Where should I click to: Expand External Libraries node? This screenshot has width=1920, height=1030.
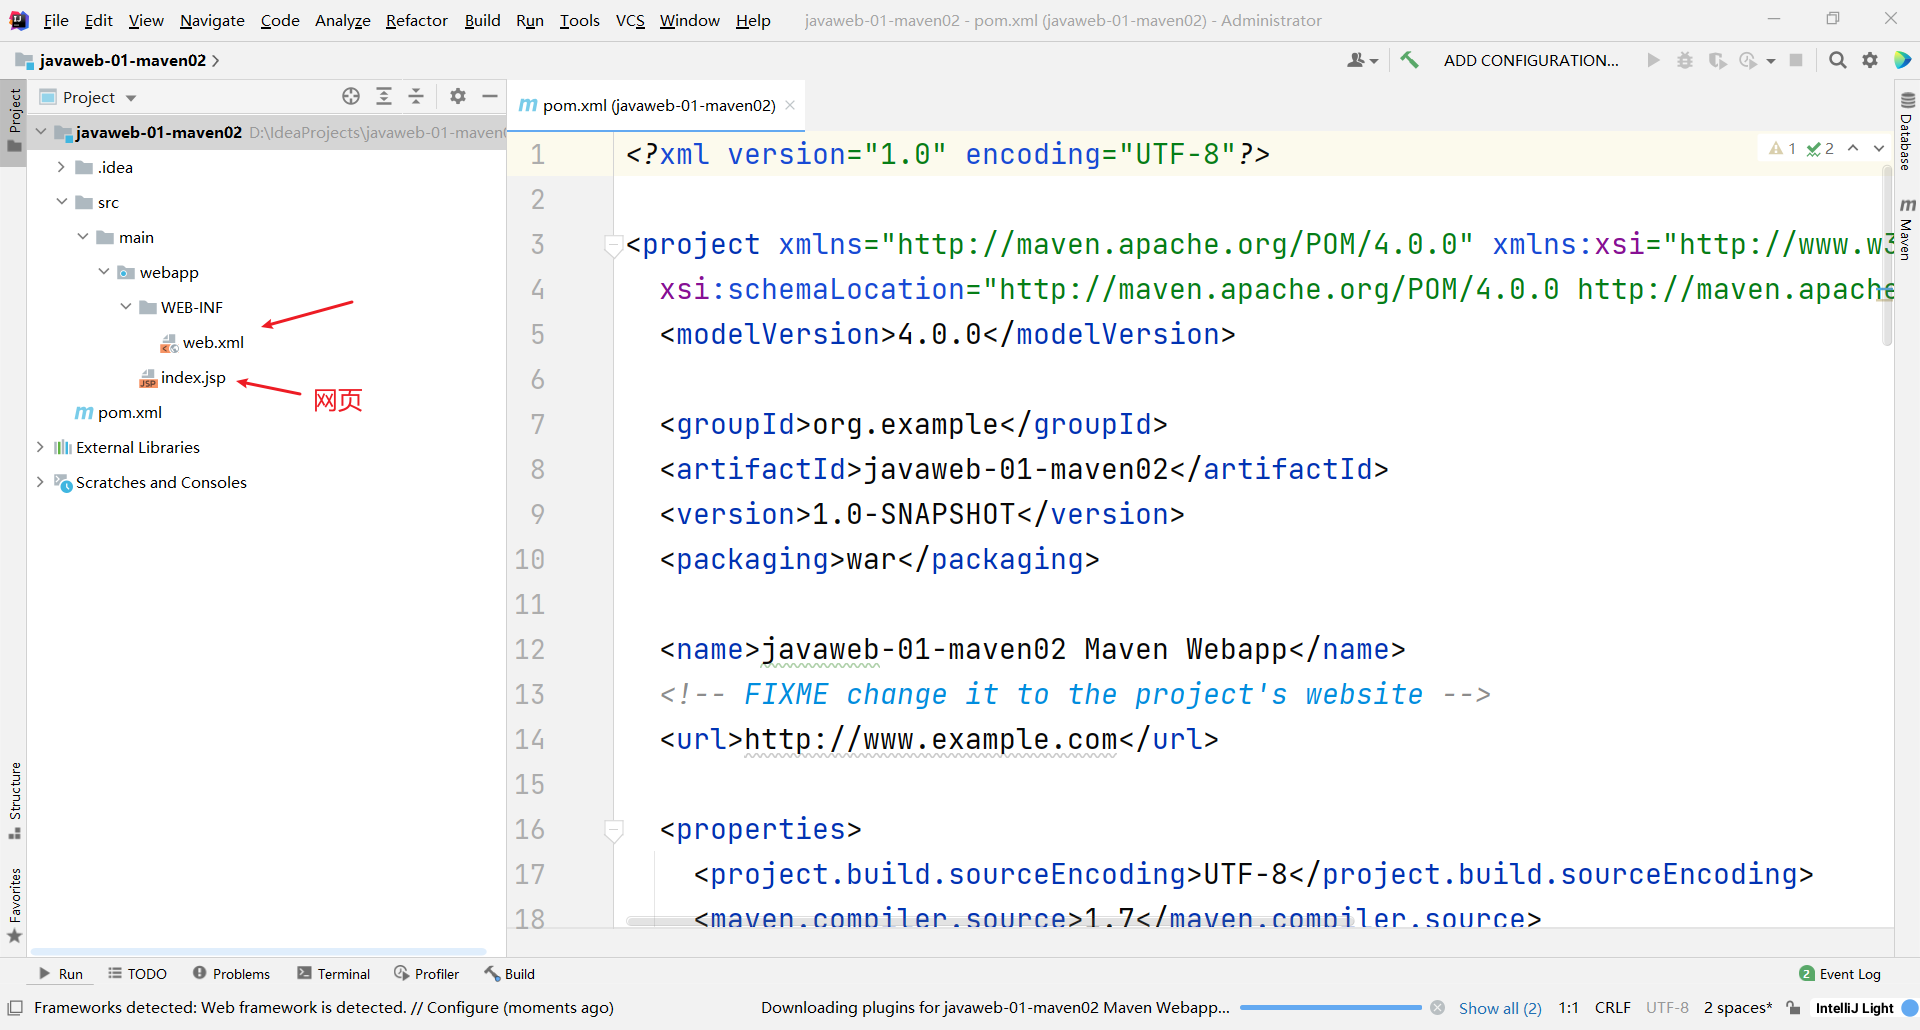point(40,447)
